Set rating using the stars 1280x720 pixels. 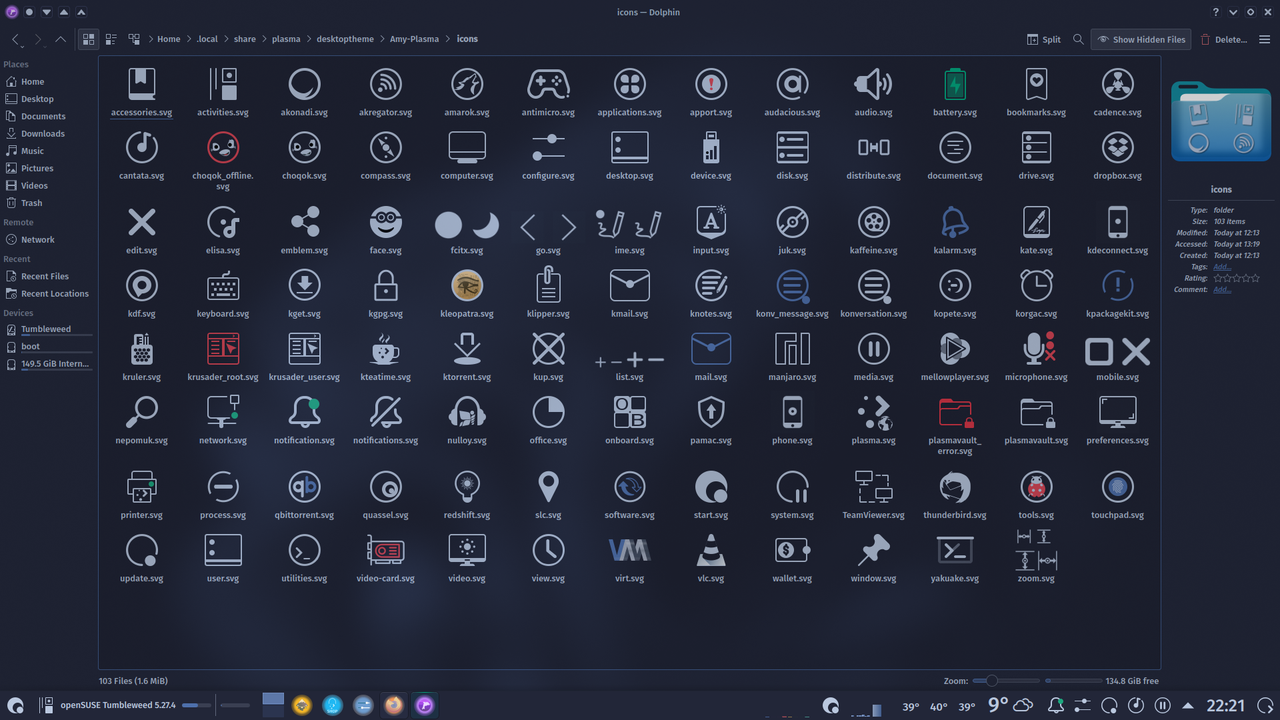point(1236,278)
